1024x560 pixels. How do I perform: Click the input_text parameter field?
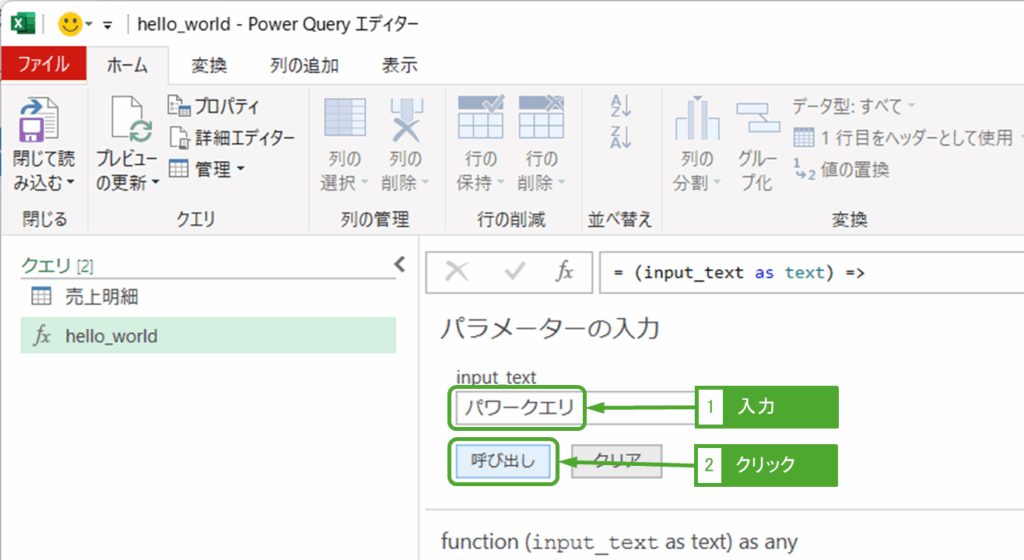pyautogui.click(x=517, y=408)
